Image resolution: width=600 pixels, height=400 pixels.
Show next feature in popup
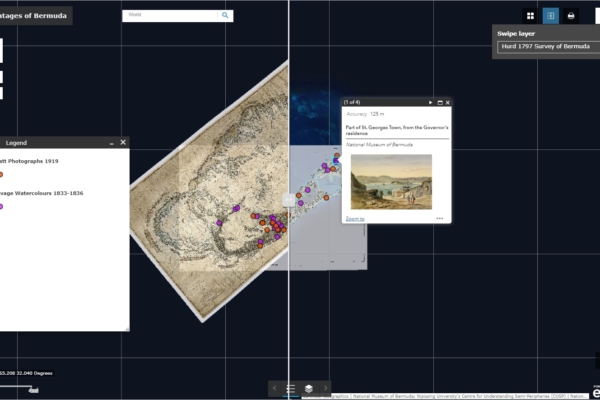click(x=430, y=103)
